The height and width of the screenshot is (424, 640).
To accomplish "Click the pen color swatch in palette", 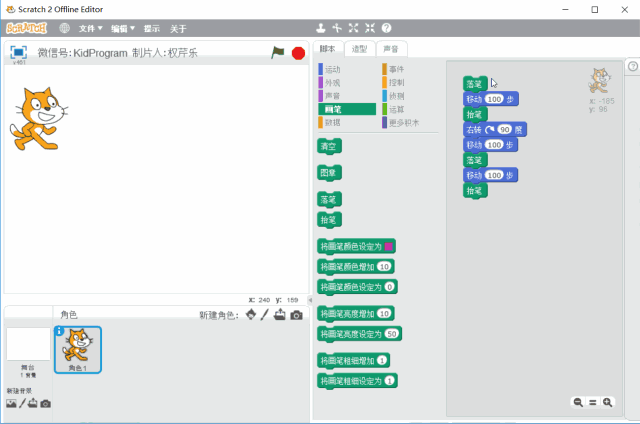I will (x=389, y=246).
